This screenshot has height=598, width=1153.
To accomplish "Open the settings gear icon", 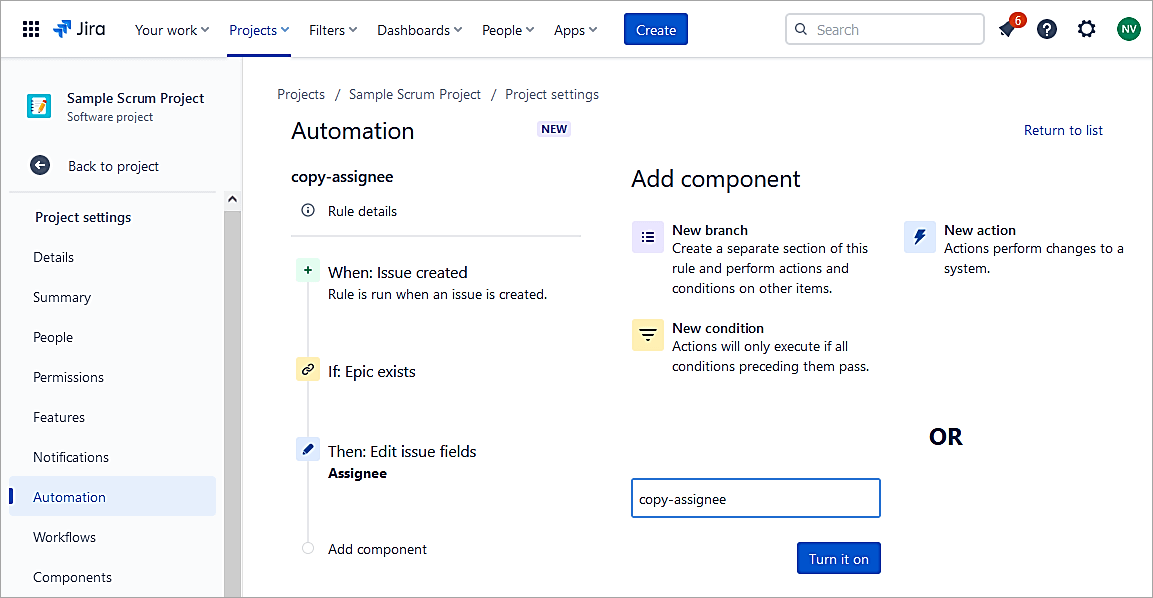I will [1087, 29].
